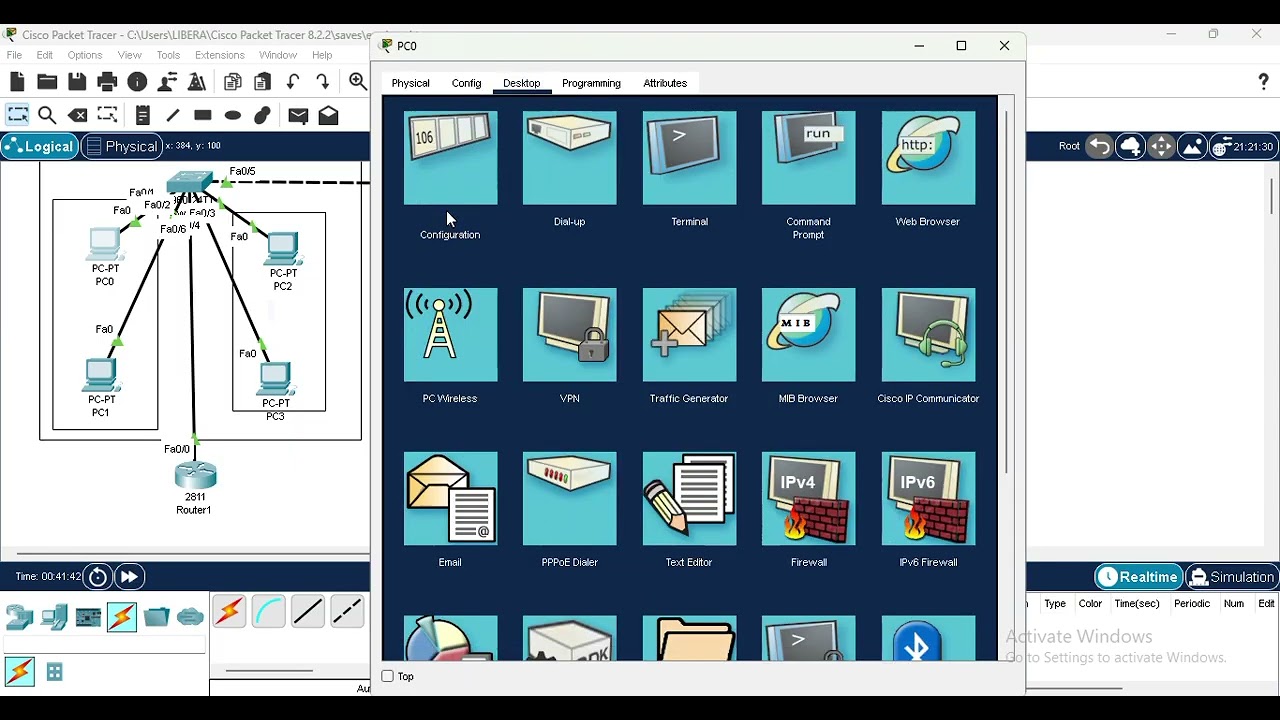This screenshot has width=1280, height=720.
Task: Click the Open folder toolbar icon
Action: [x=47, y=82]
